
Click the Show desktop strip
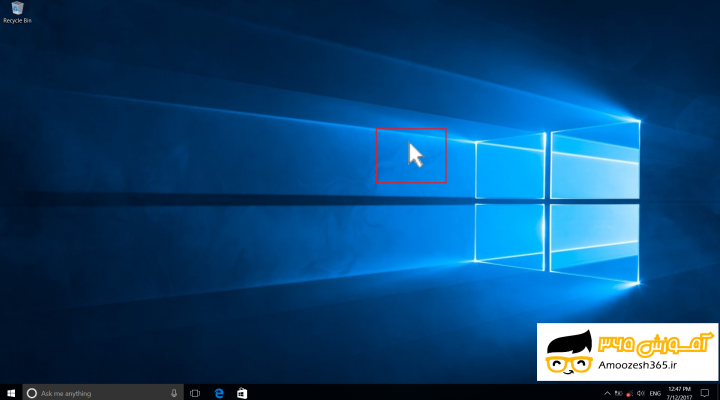coord(718,393)
